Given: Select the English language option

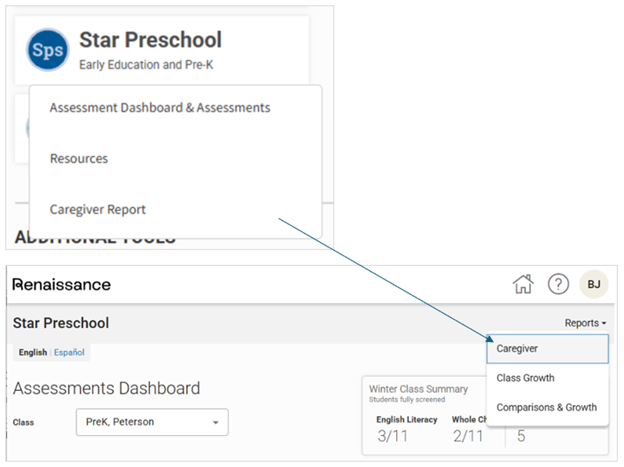Looking at the screenshot, I should coord(33,352).
